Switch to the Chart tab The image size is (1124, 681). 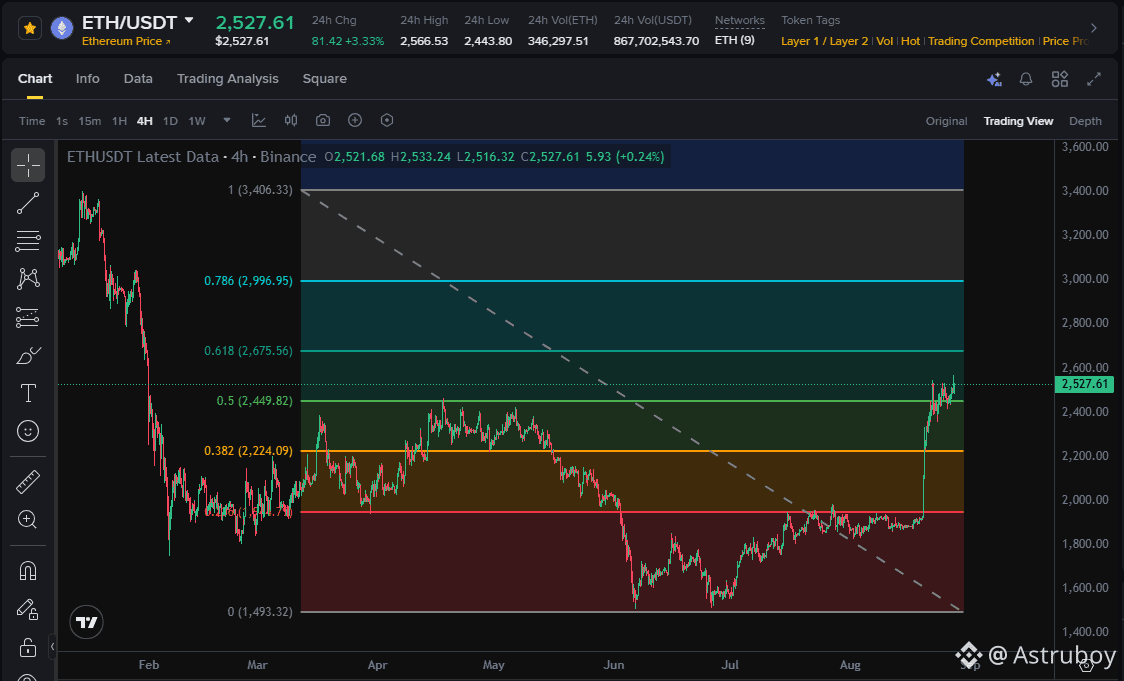35,79
